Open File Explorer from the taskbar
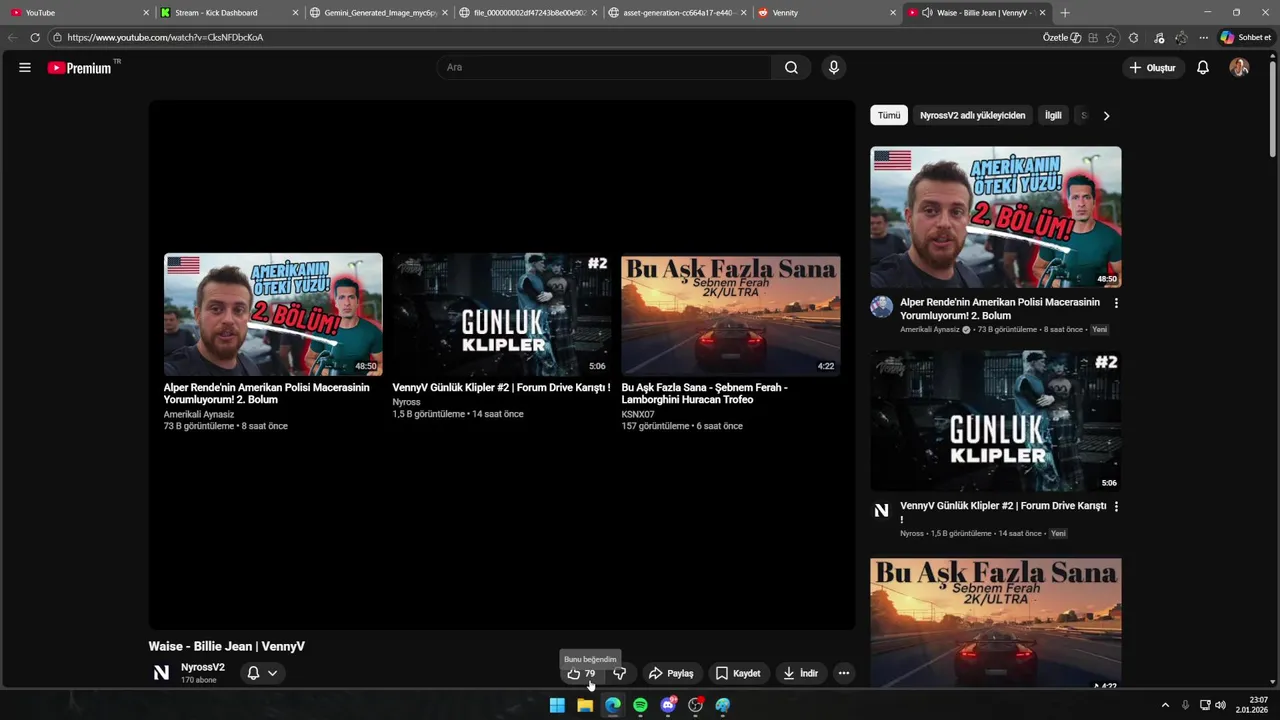Viewport: 1280px width, 720px height. click(x=585, y=705)
